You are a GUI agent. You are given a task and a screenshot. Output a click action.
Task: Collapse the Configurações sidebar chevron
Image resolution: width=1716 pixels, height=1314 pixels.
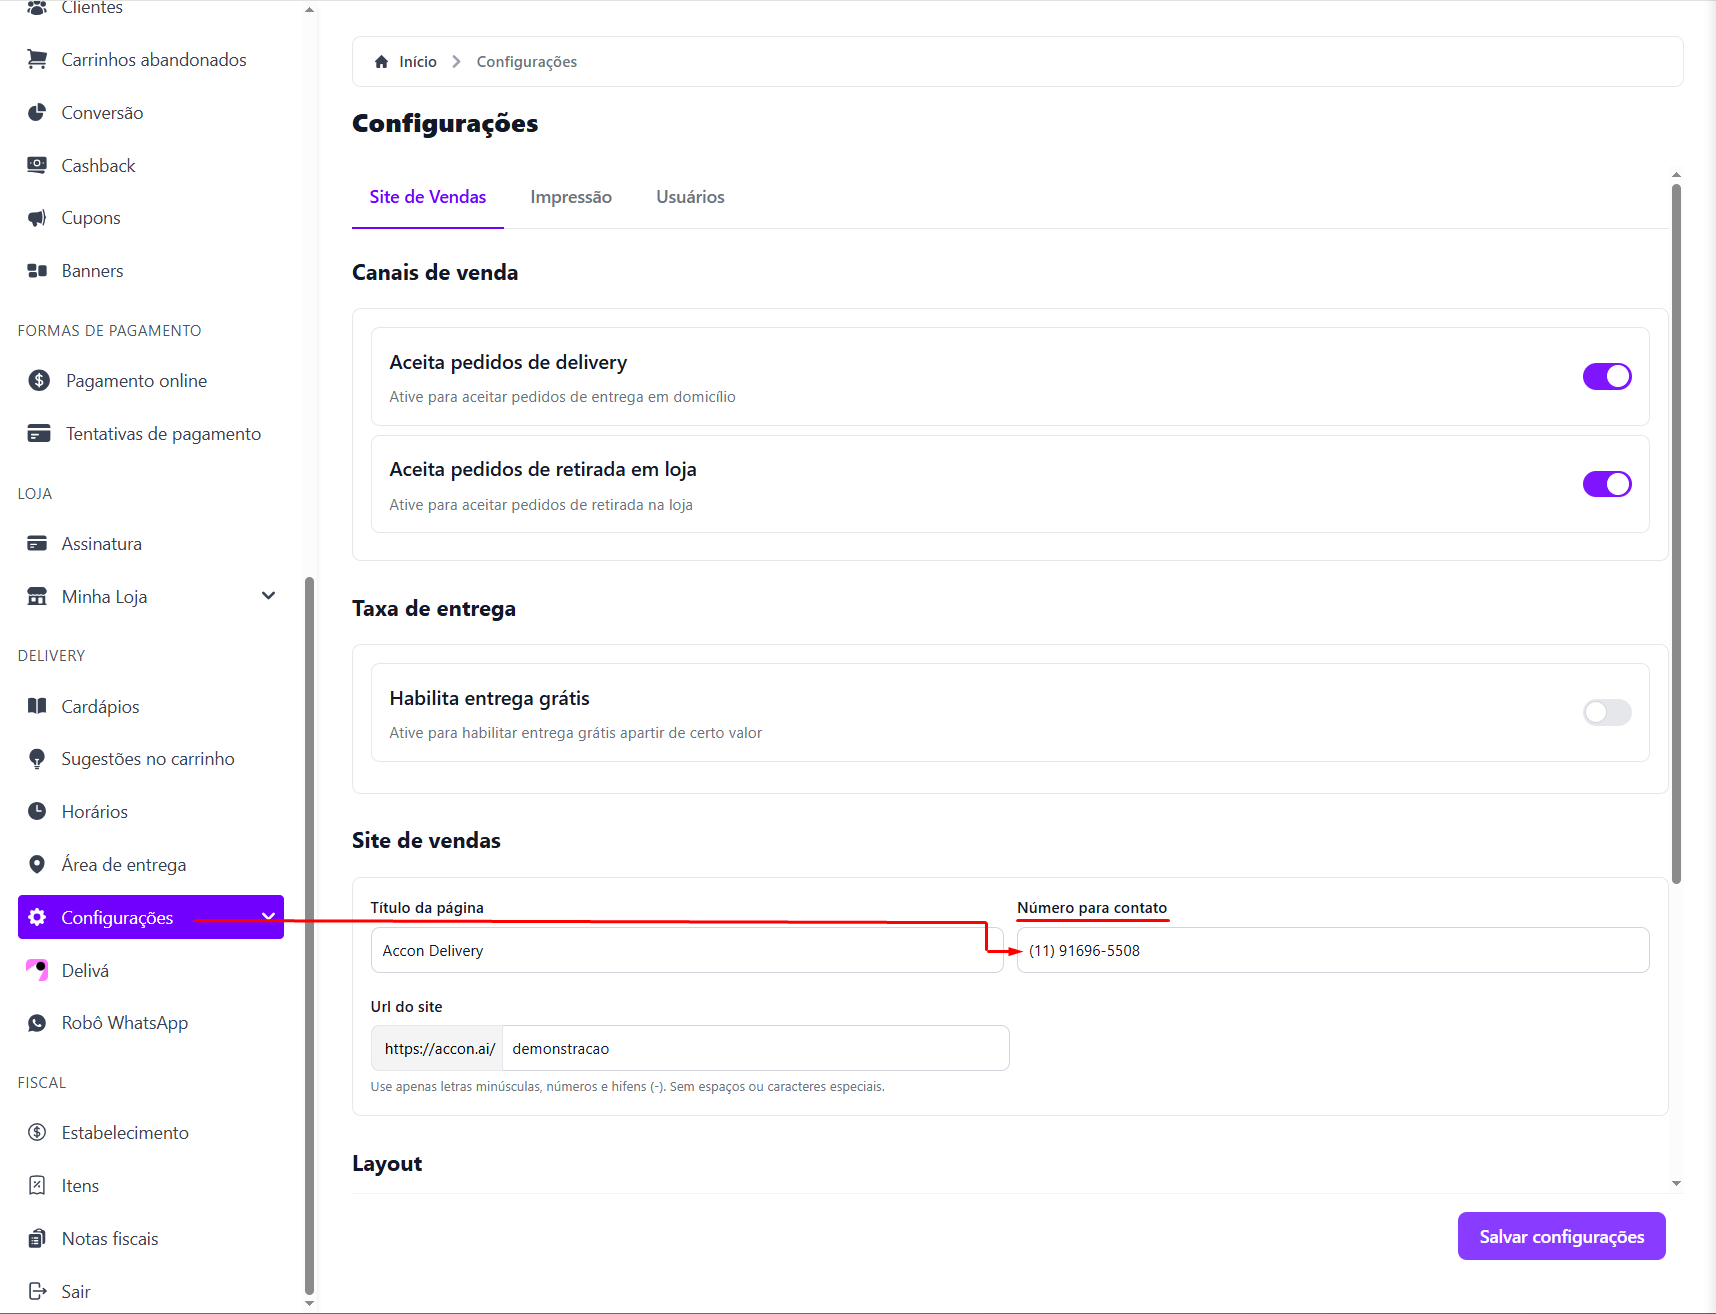click(x=268, y=917)
